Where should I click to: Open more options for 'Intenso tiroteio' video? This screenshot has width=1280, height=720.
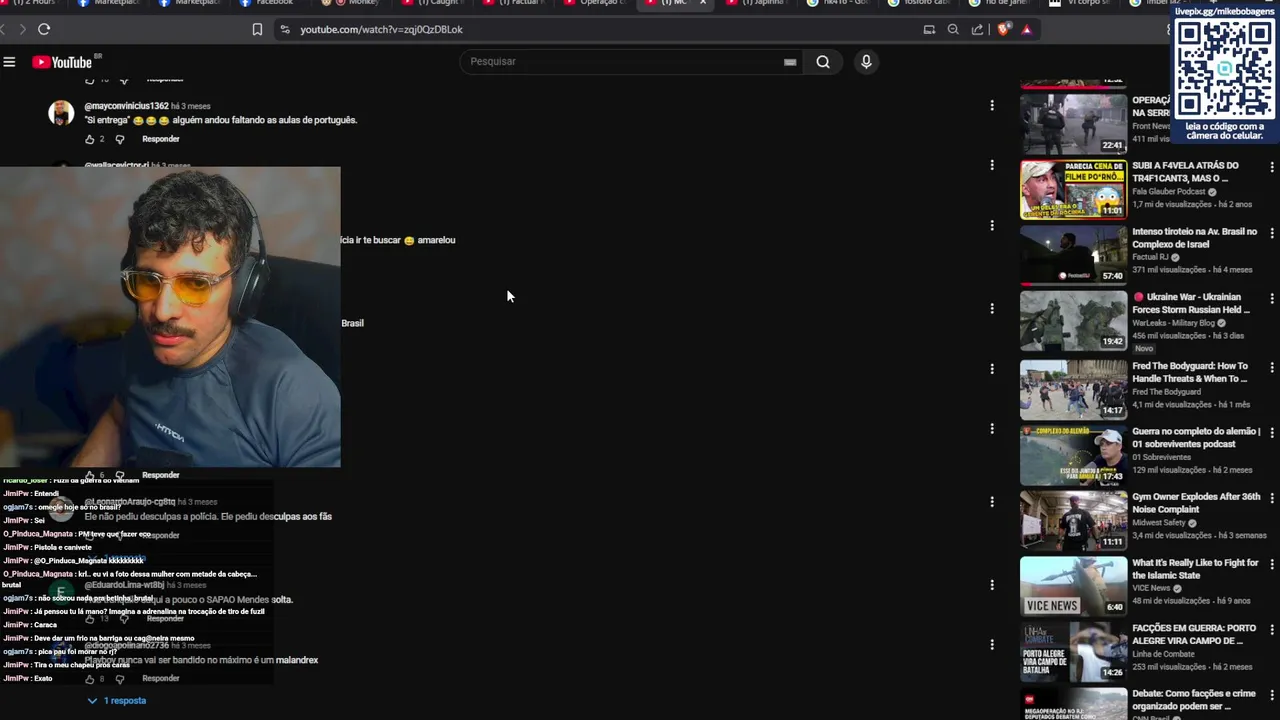tap(1272, 233)
